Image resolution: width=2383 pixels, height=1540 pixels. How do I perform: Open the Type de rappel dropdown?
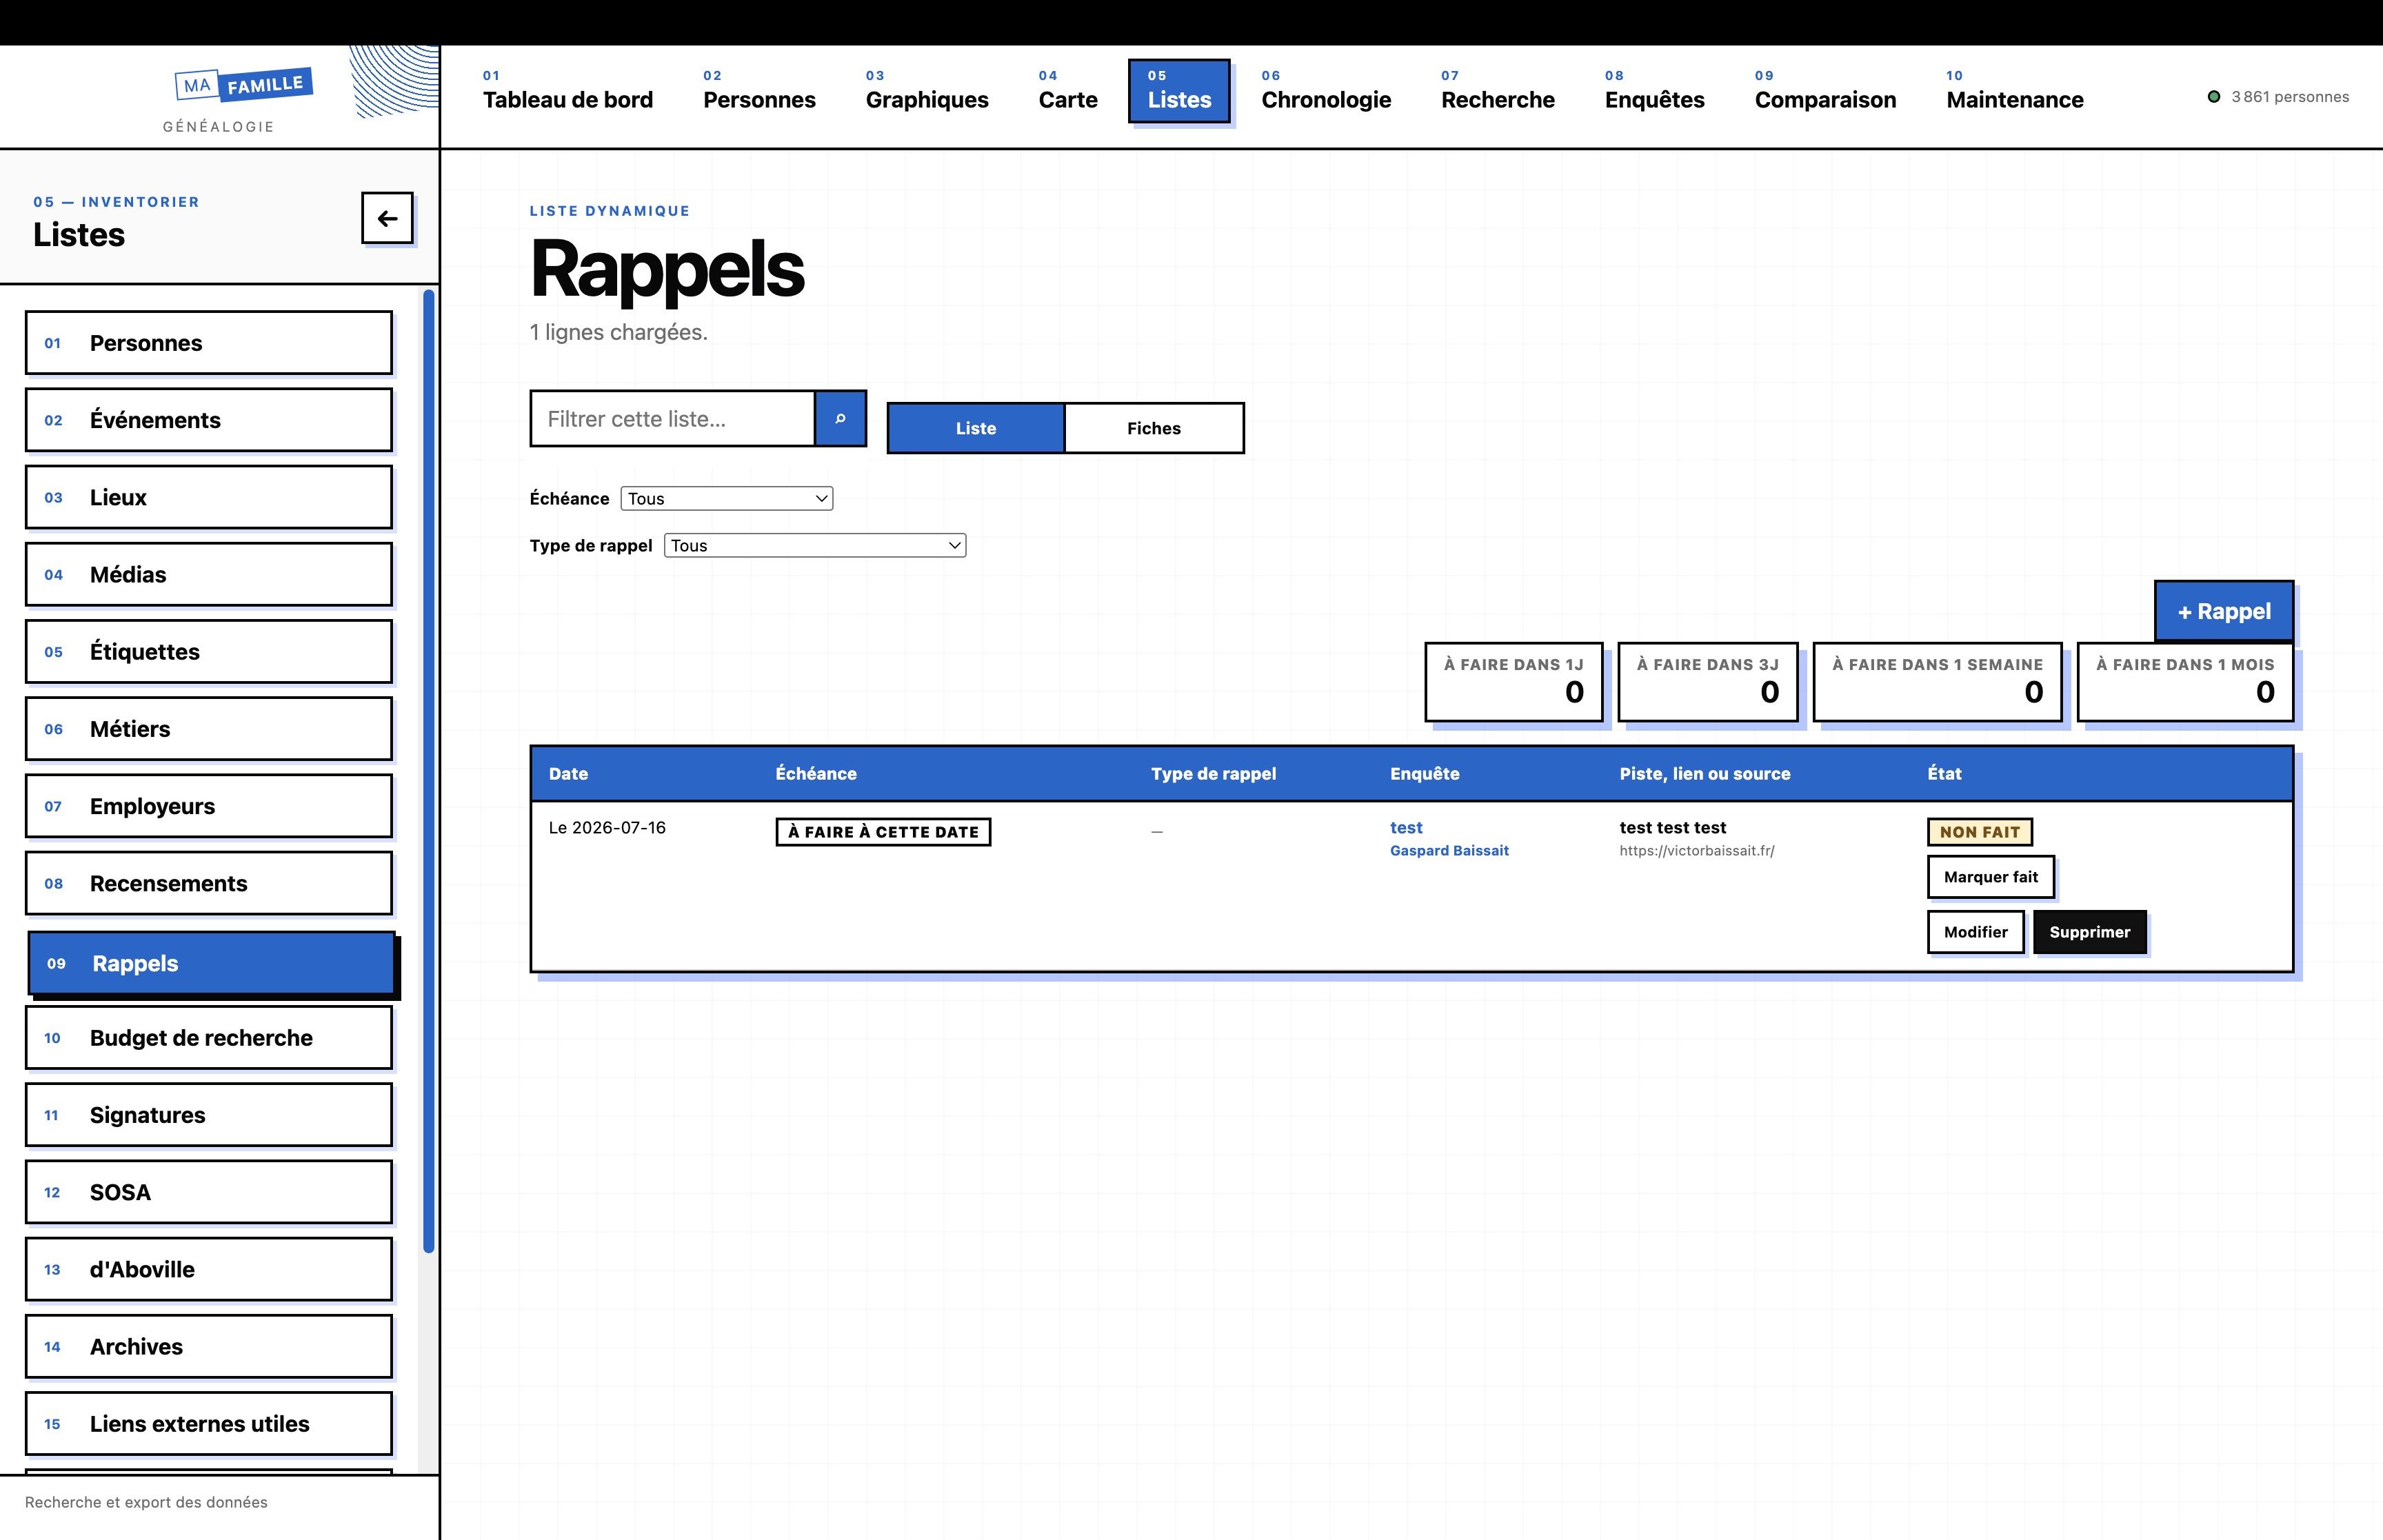point(814,545)
